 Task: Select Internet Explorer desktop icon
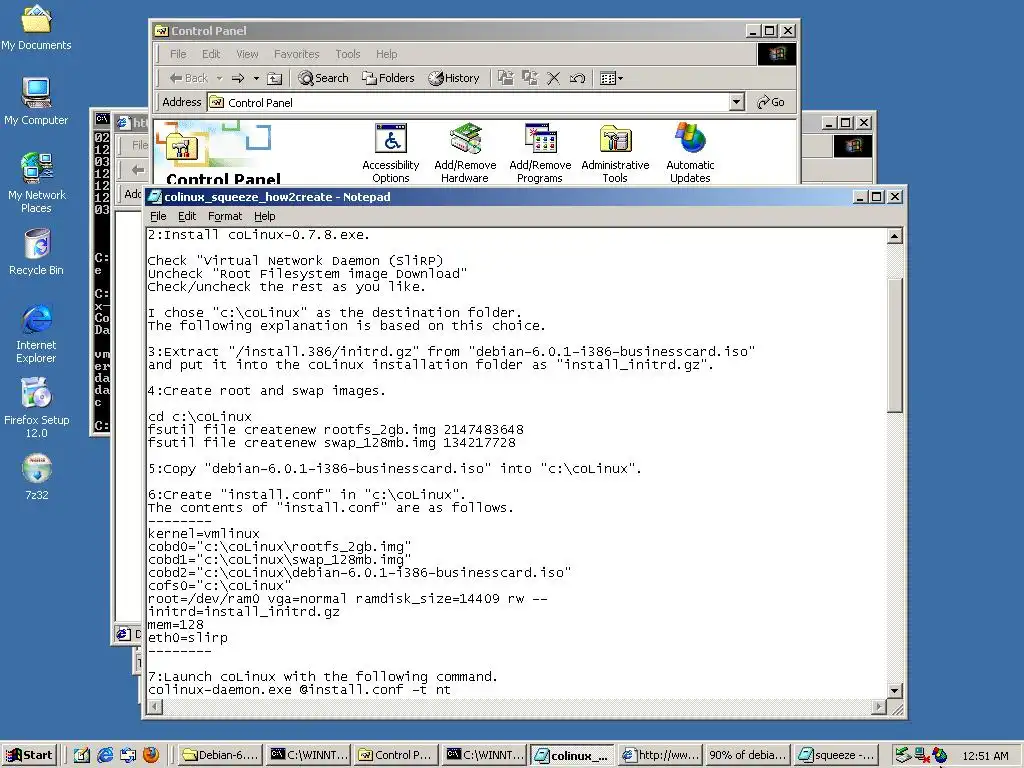pos(37,333)
